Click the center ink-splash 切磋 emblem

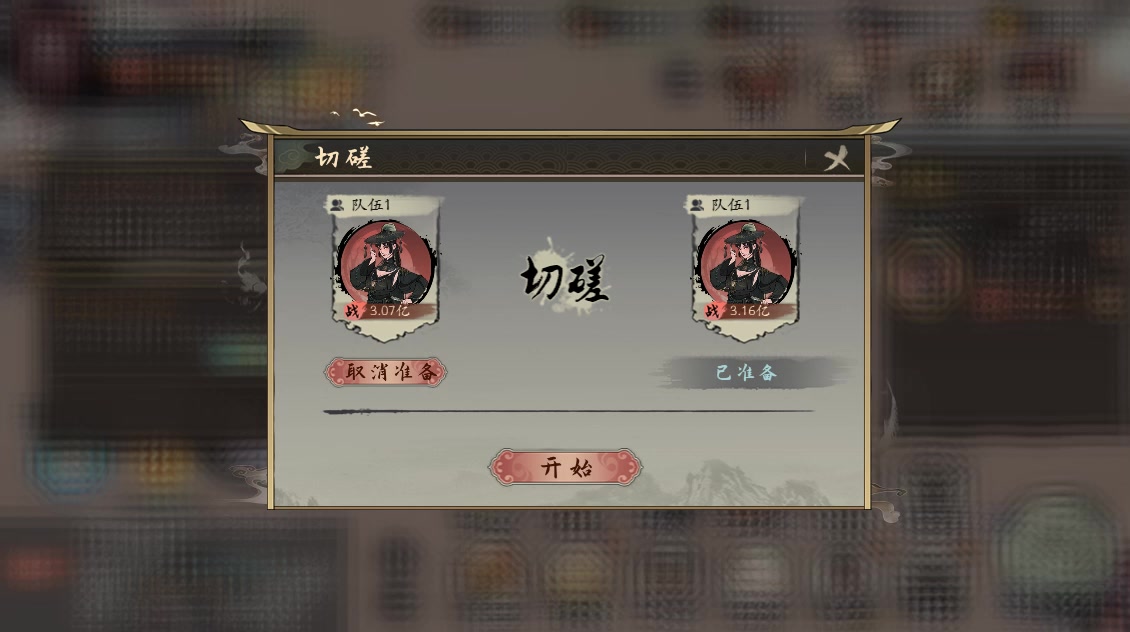(565, 277)
